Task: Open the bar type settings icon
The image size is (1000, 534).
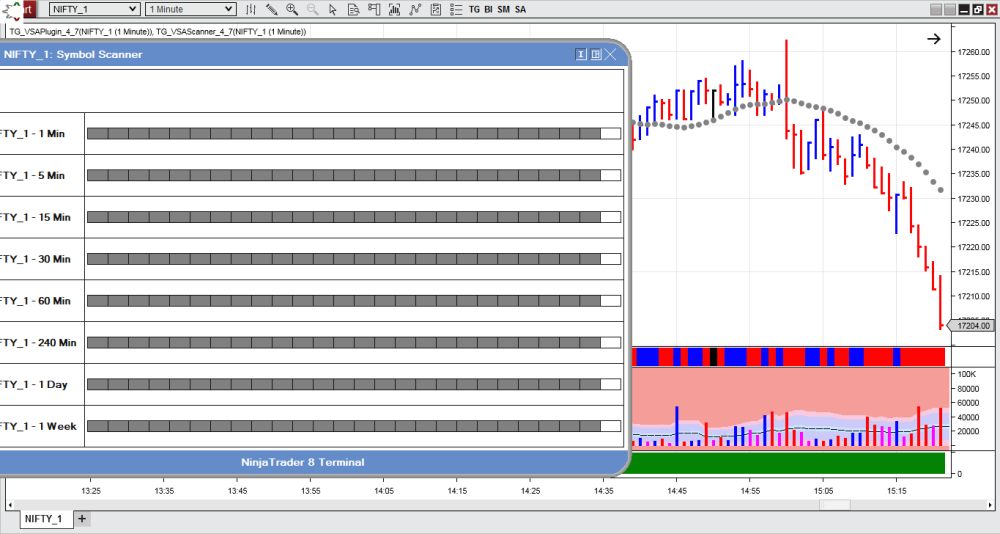Action: [250, 9]
